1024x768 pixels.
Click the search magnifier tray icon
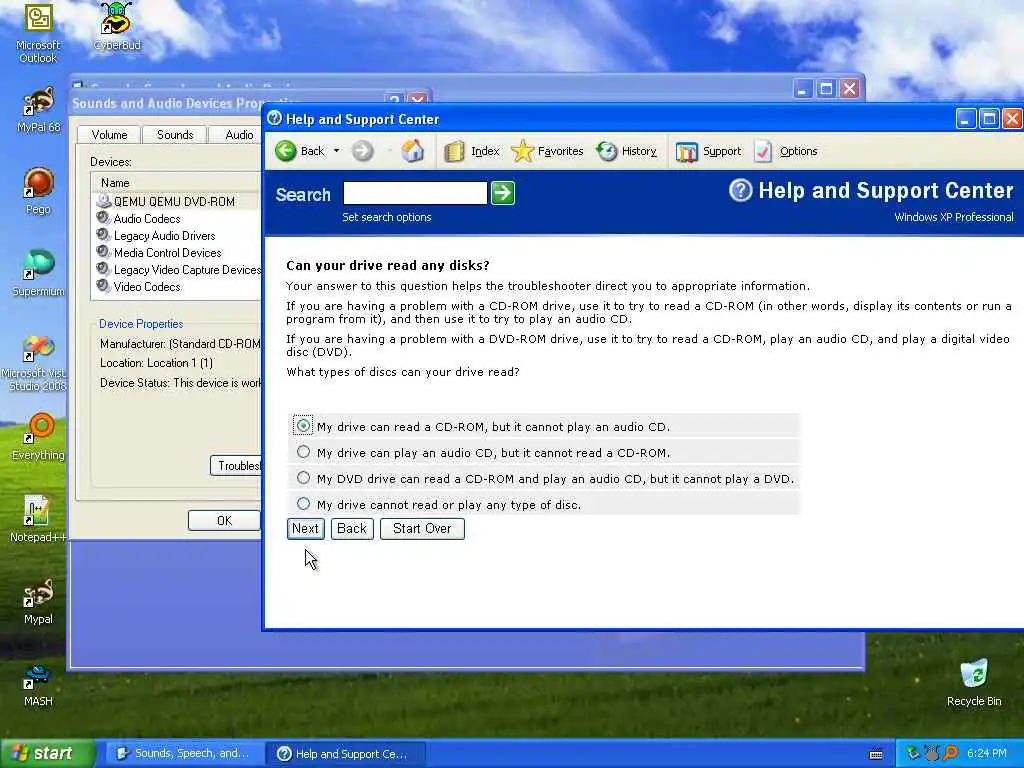tap(951, 754)
